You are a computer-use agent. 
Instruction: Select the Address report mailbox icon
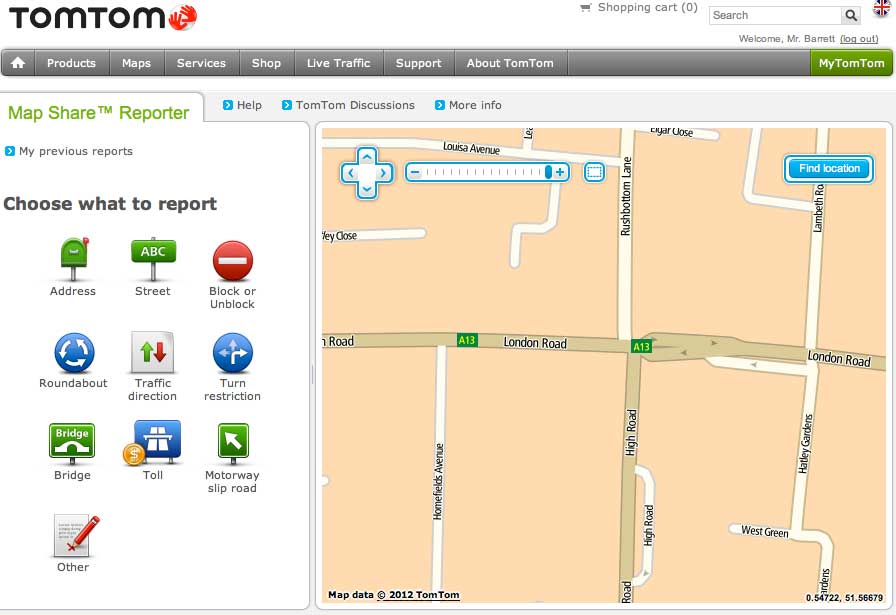click(x=74, y=259)
